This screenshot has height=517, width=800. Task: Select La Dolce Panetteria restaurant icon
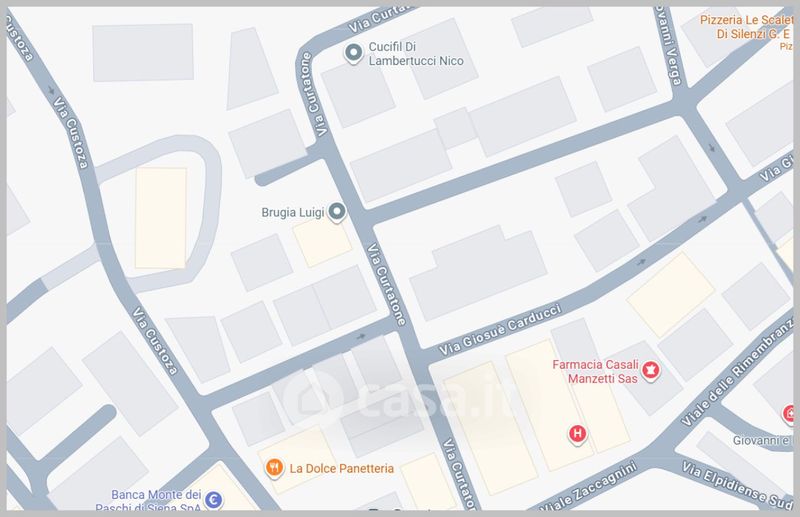click(x=274, y=467)
